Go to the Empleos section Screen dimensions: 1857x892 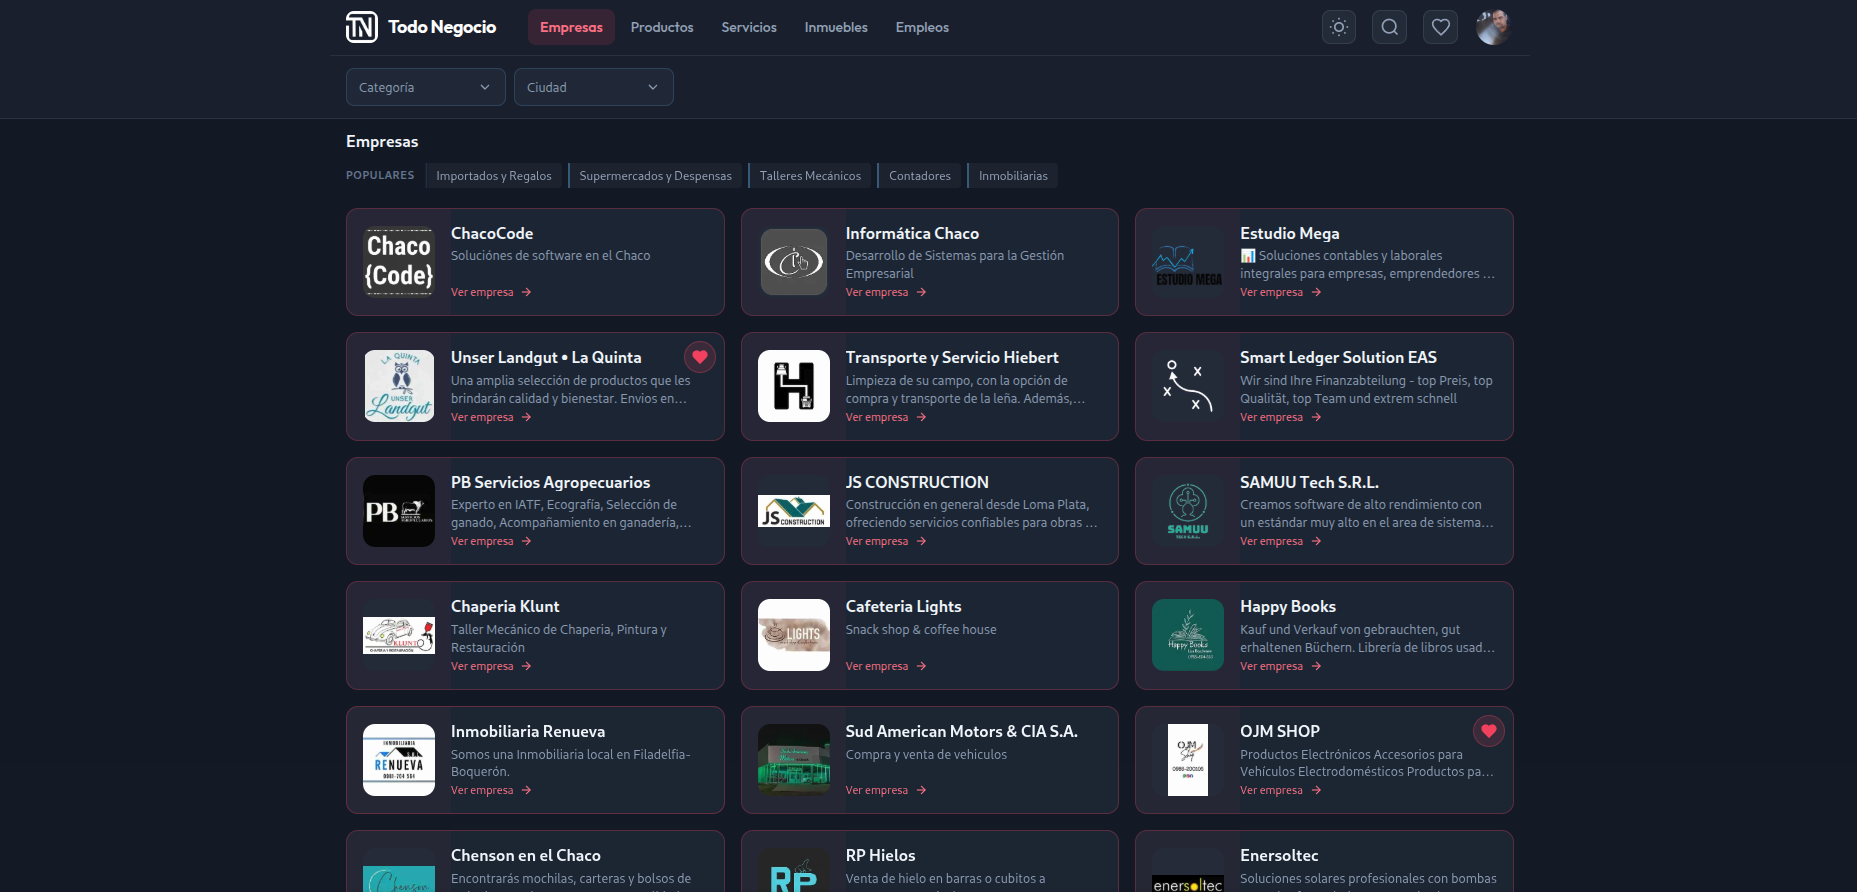point(921,27)
